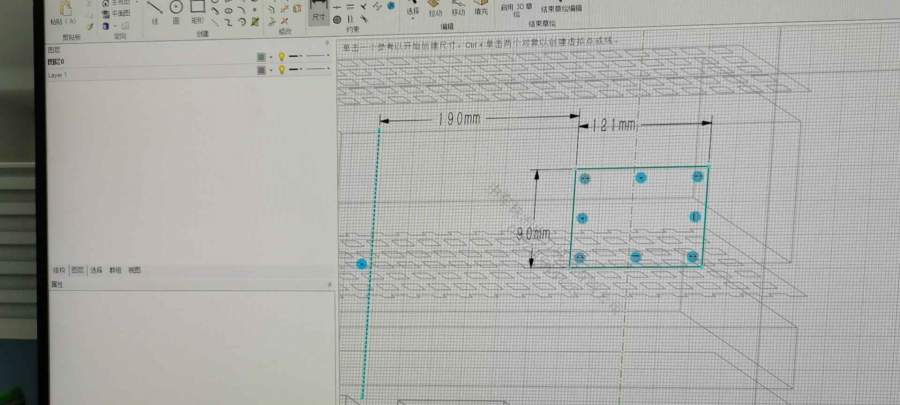Switch to the 视图 views tab
Image resolution: width=900 pixels, height=405 pixels.
tap(134, 270)
